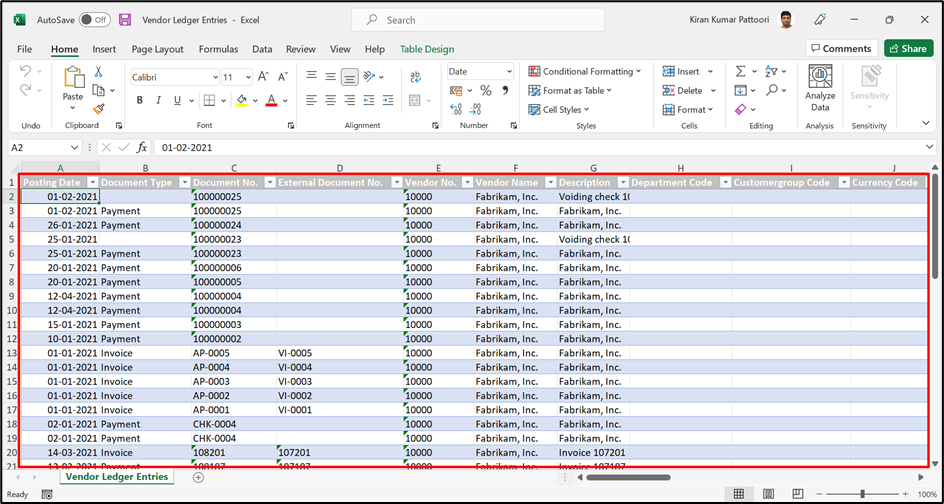Toggle Underline formatting
This screenshot has width=944, height=504.
[x=176, y=100]
